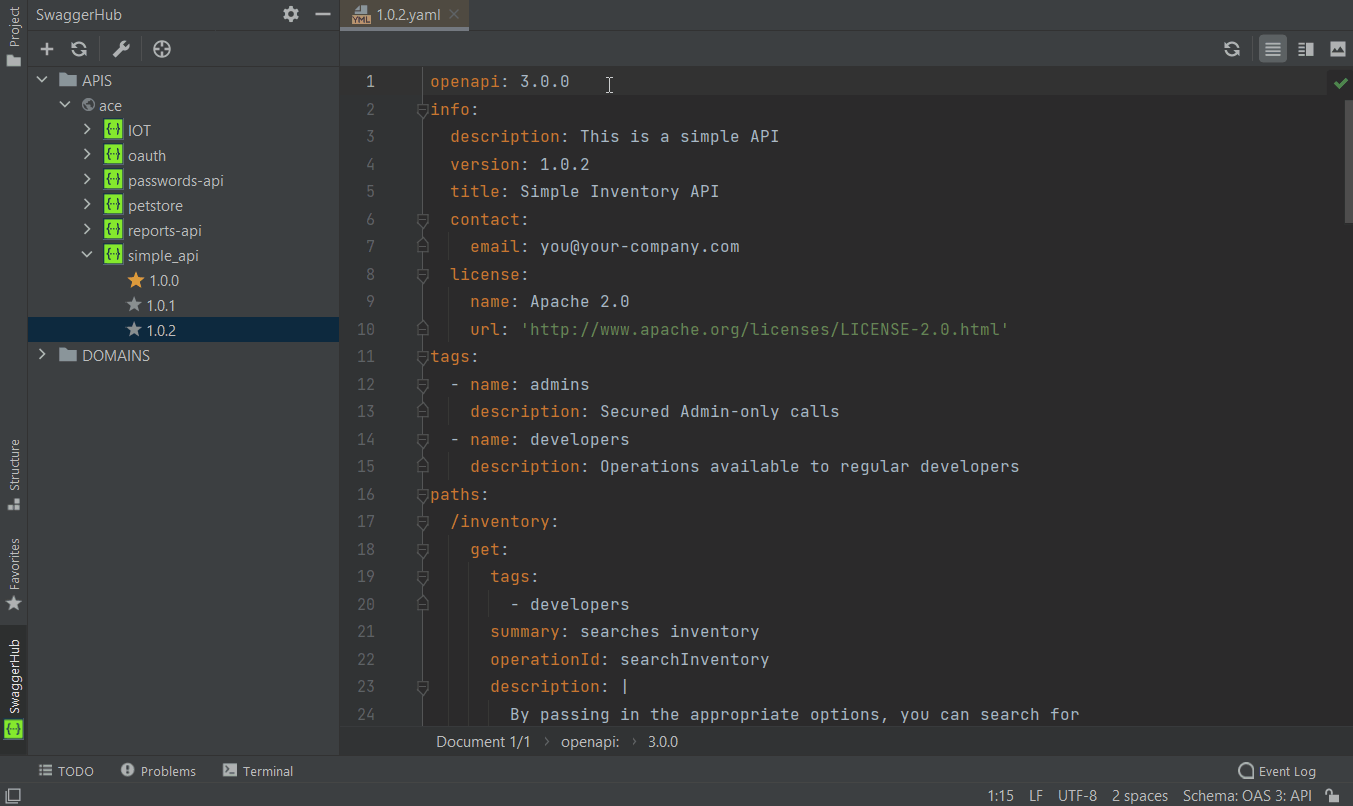The image size is (1353, 806).
Task: Open SwaggerHub settings wrench icon
Action: coord(121,49)
